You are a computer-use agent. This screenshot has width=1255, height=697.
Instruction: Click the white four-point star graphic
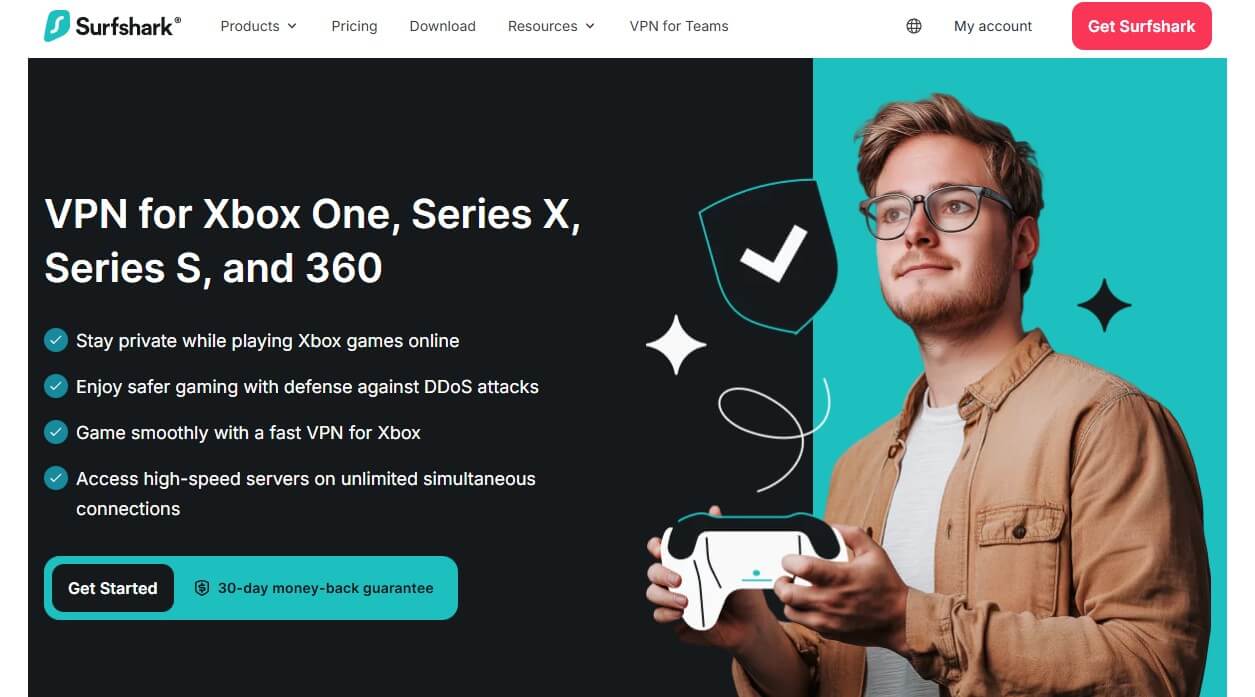point(677,345)
